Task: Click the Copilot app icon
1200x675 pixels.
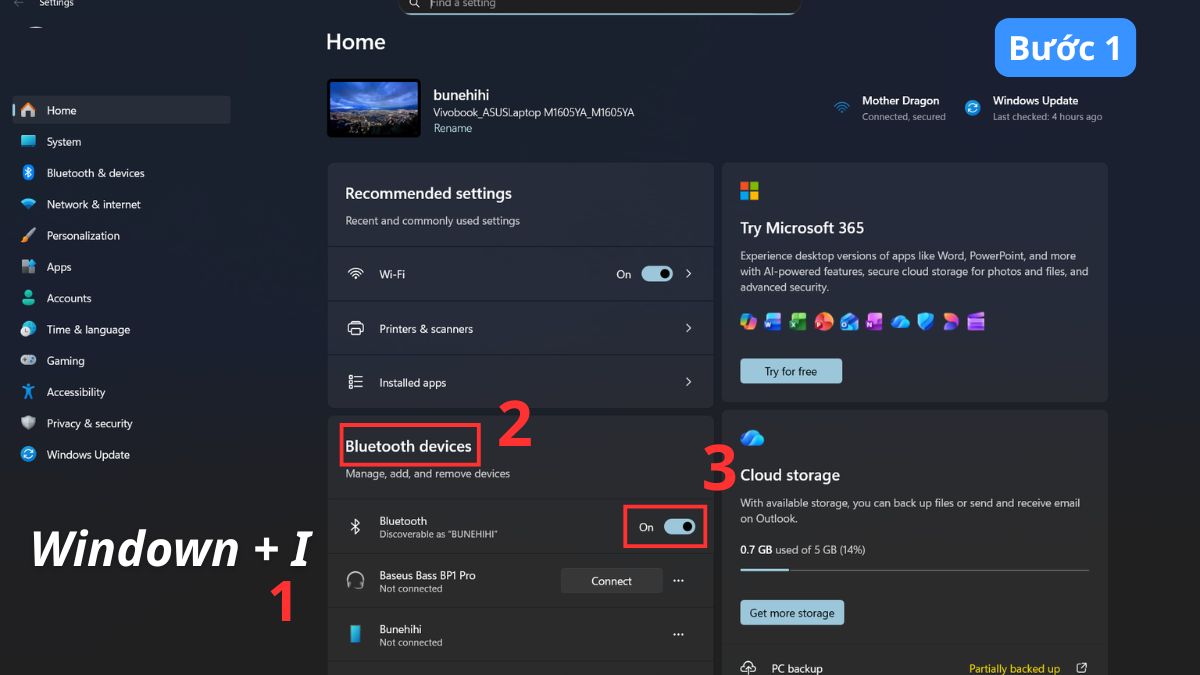Action: (x=748, y=321)
